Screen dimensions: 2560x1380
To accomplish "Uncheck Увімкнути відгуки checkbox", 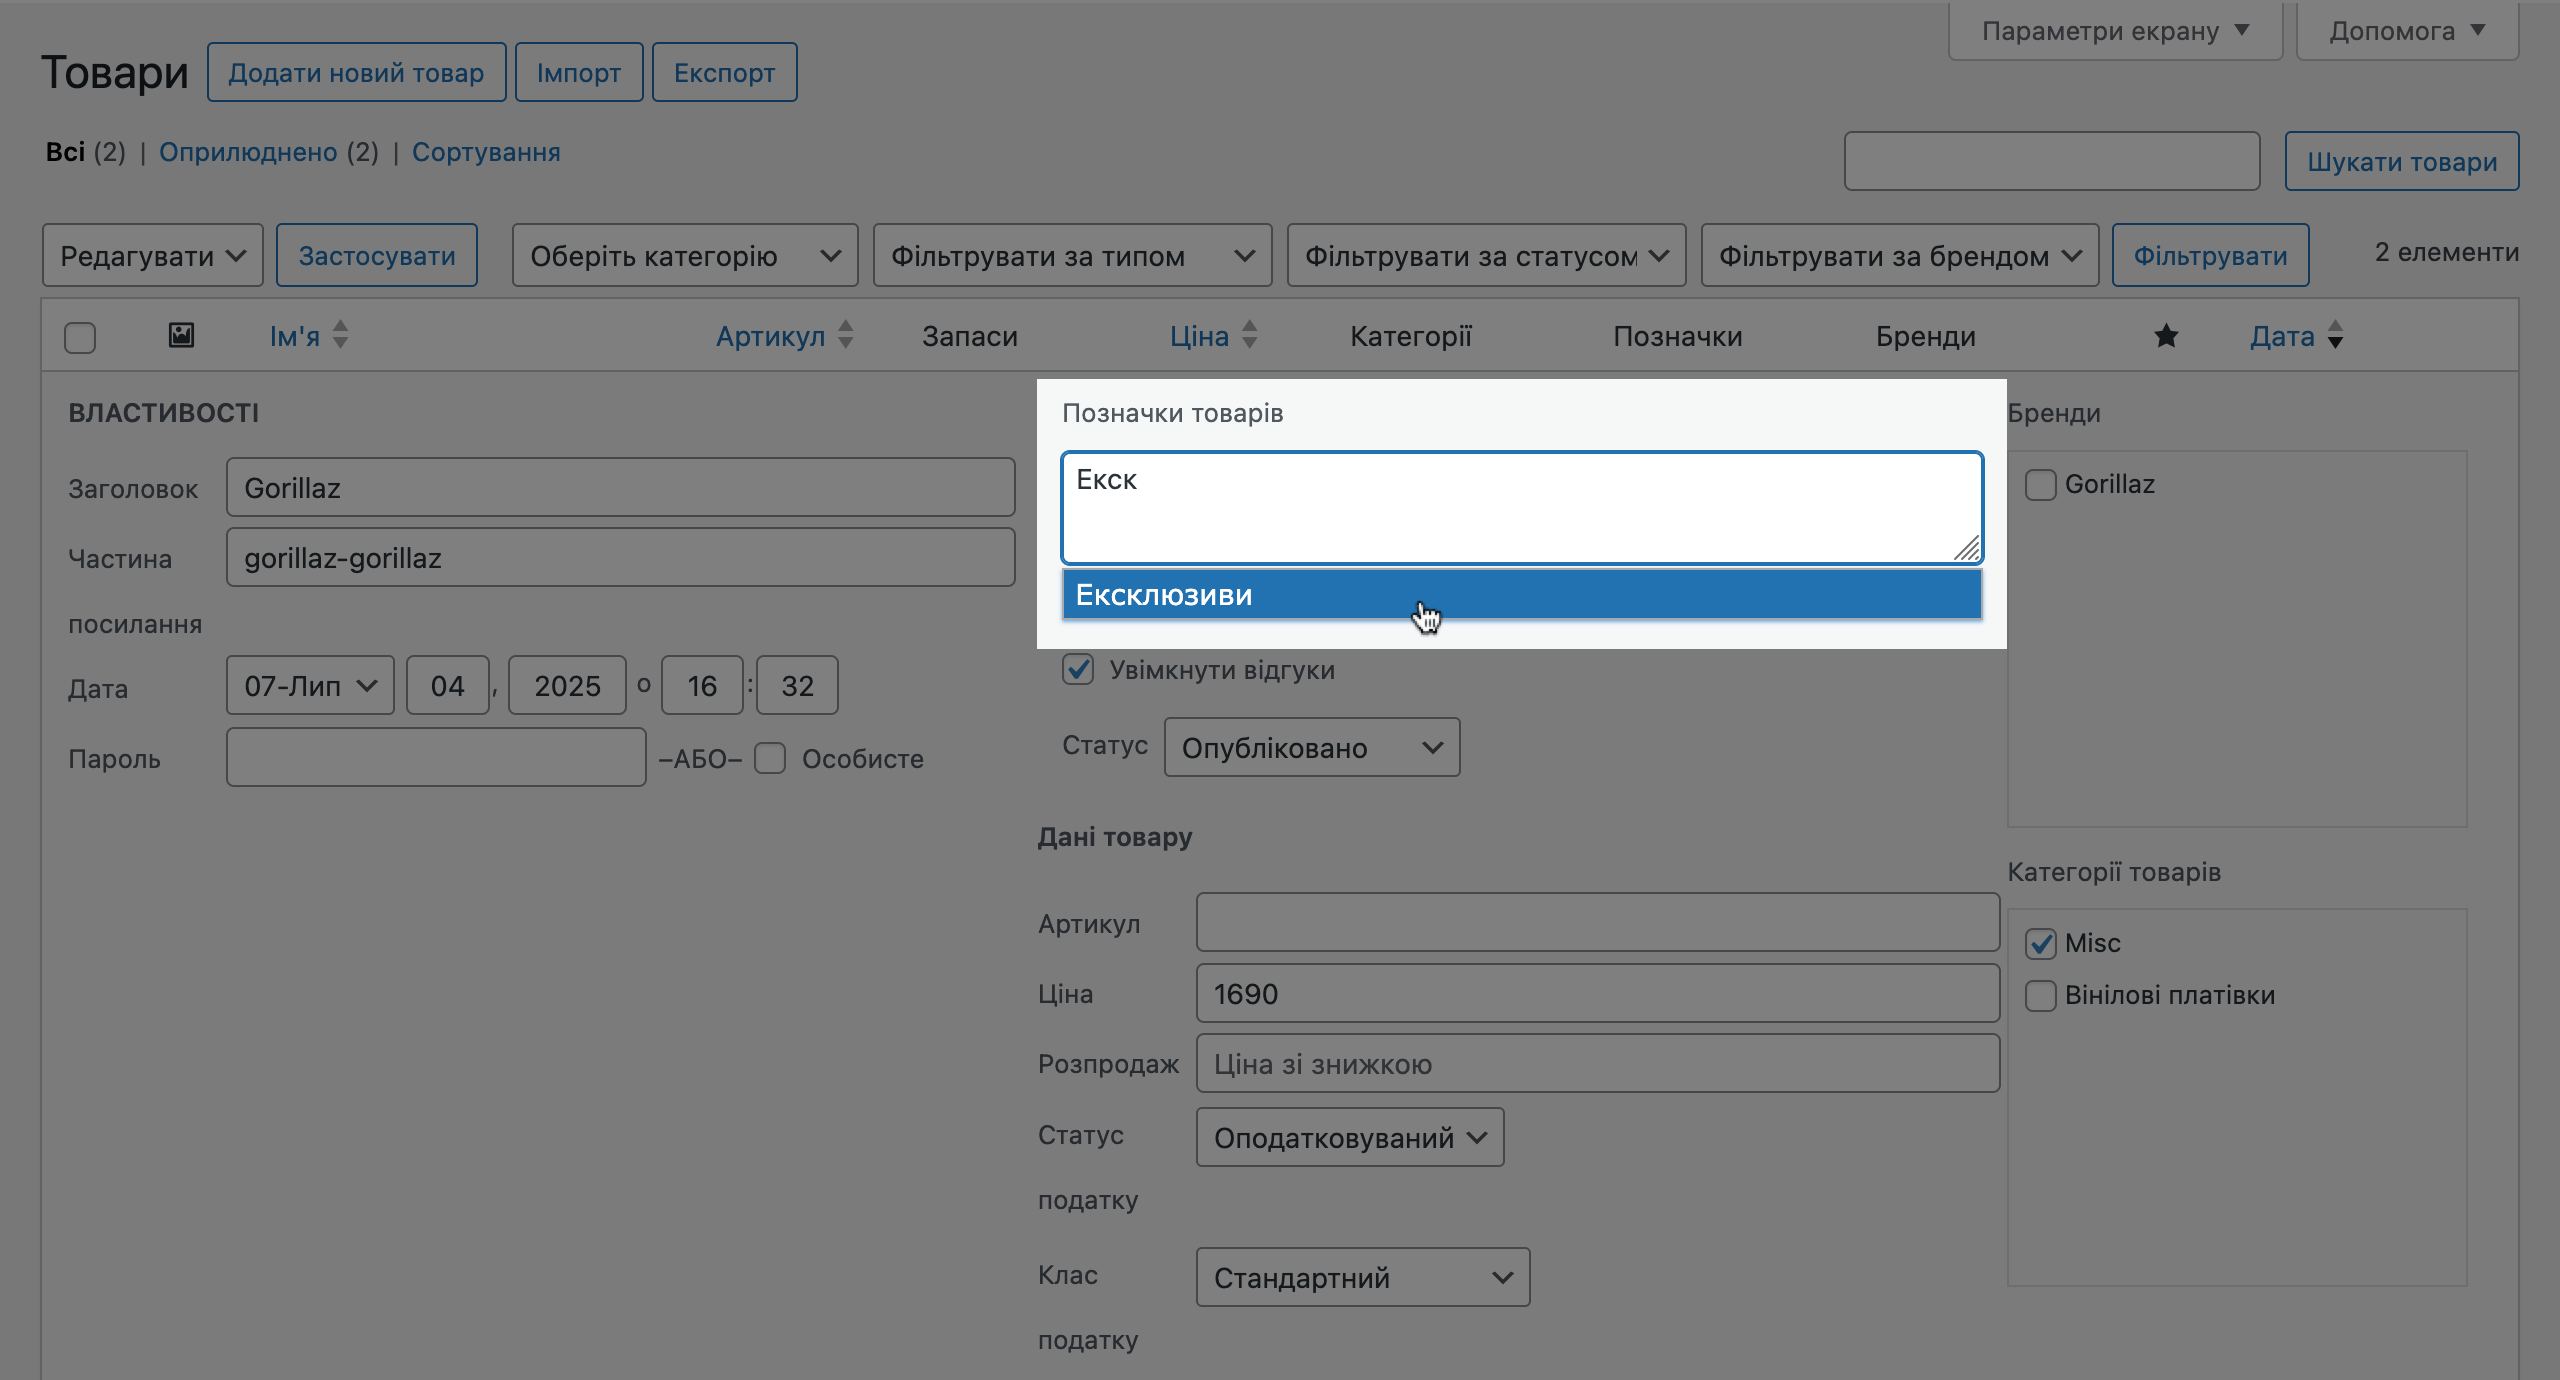I will [x=1078, y=669].
